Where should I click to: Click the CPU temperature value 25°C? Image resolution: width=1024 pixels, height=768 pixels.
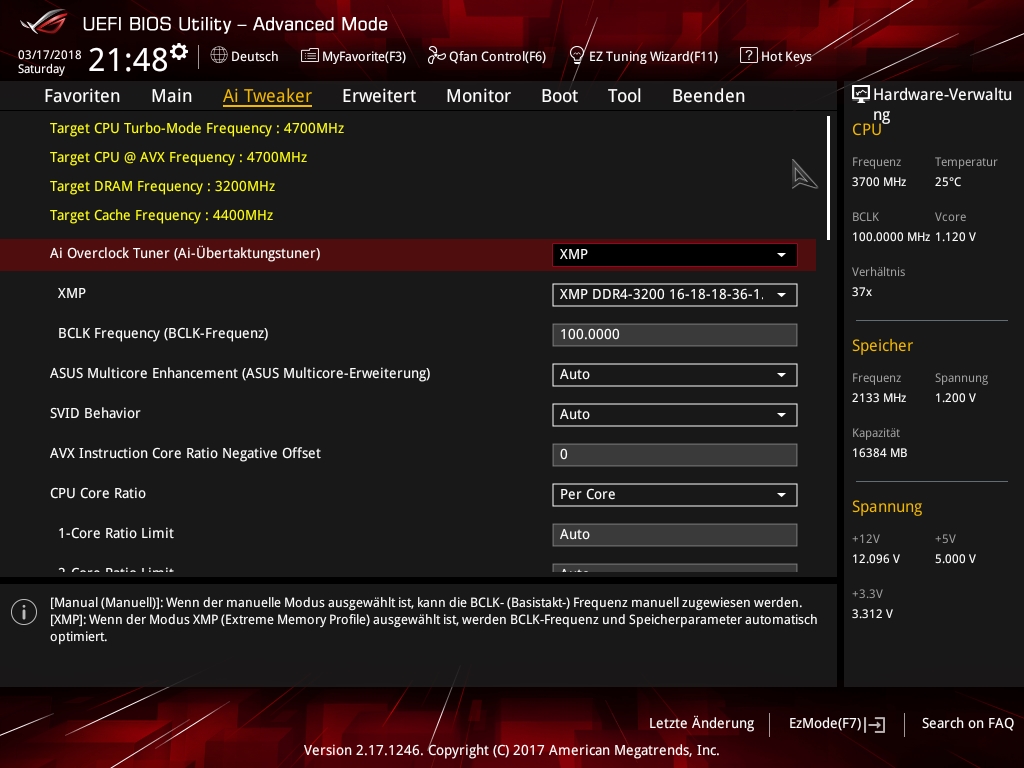(x=948, y=182)
